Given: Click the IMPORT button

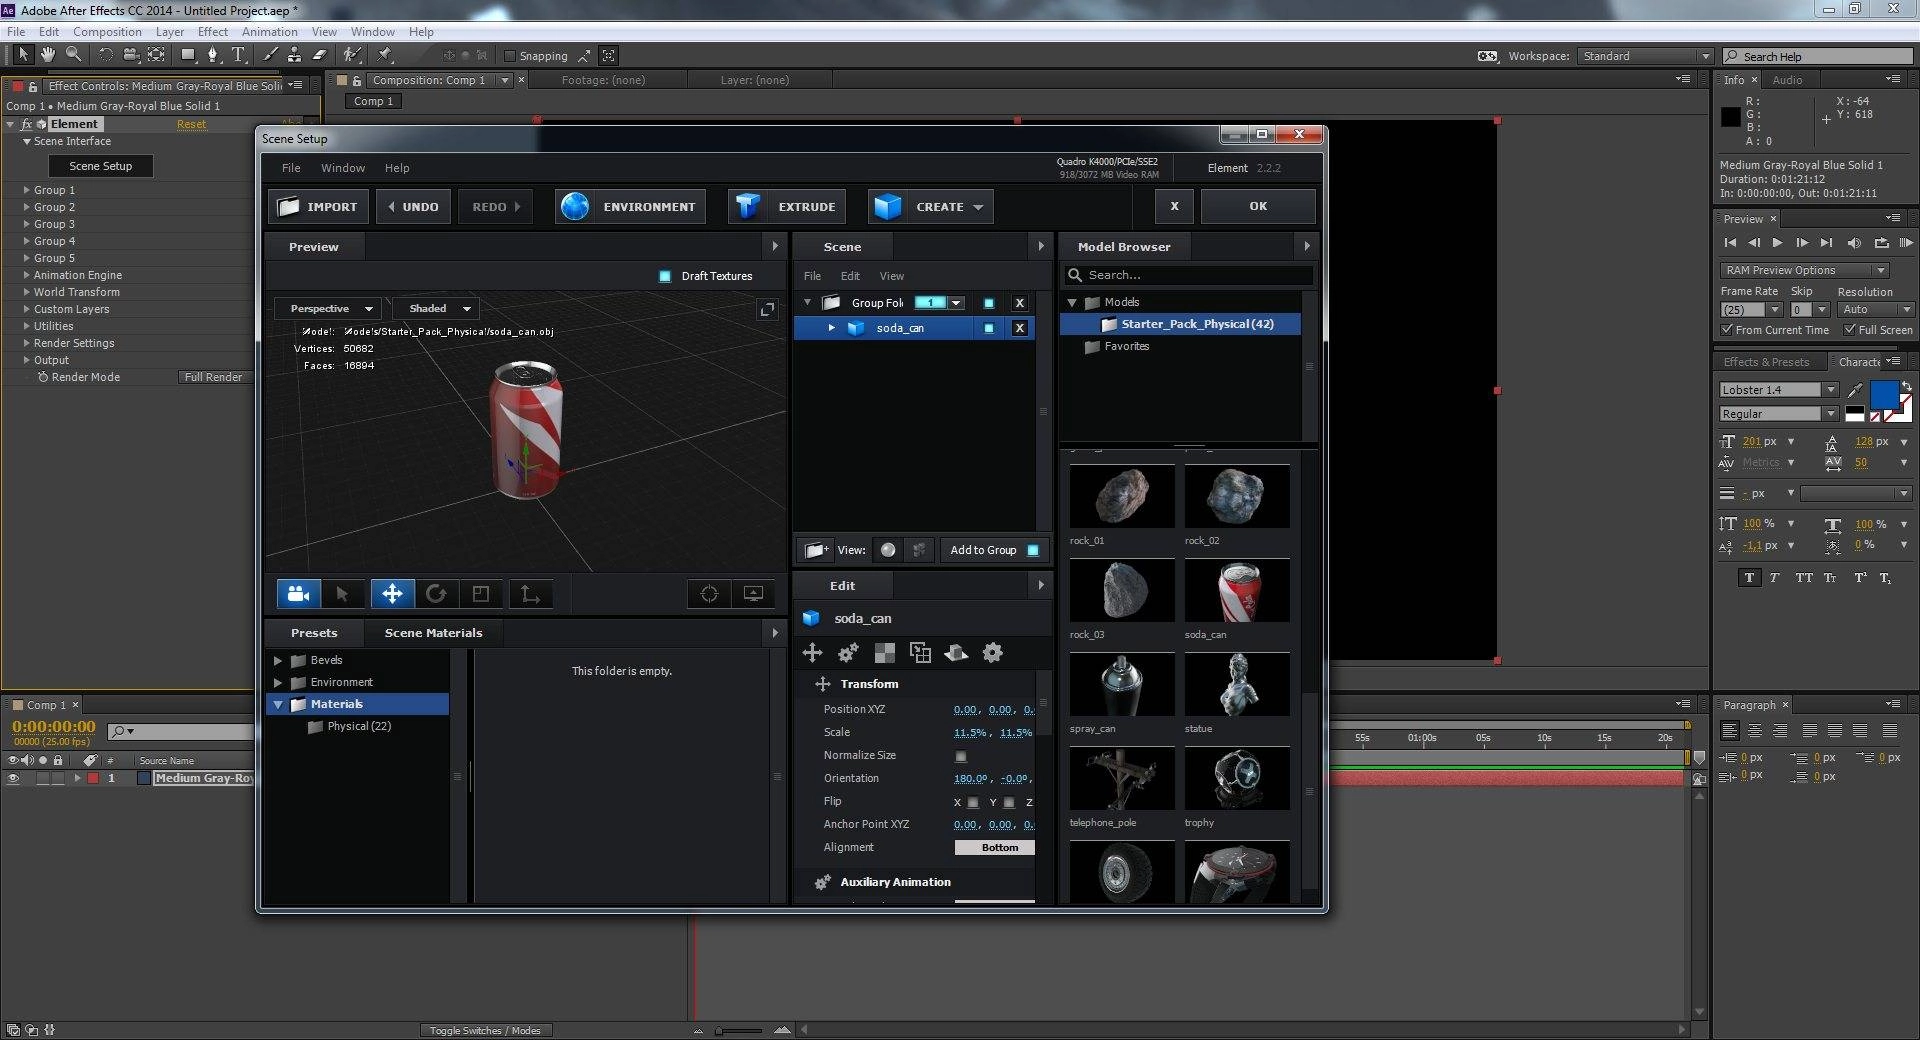Looking at the screenshot, I should (318, 207).
